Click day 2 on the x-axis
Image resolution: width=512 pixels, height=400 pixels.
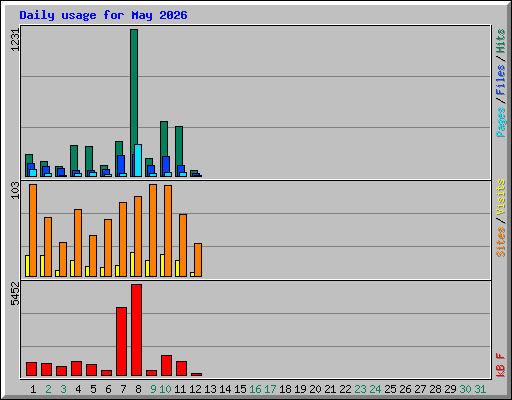tap(48, 389)
